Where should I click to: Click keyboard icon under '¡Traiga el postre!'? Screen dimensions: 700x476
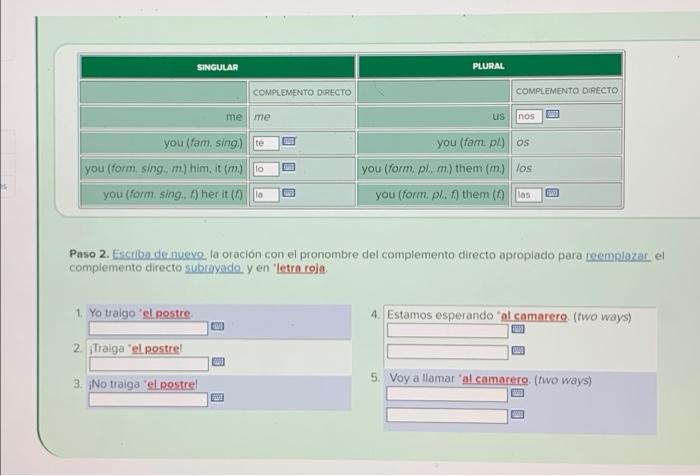[x=218, y=362]
